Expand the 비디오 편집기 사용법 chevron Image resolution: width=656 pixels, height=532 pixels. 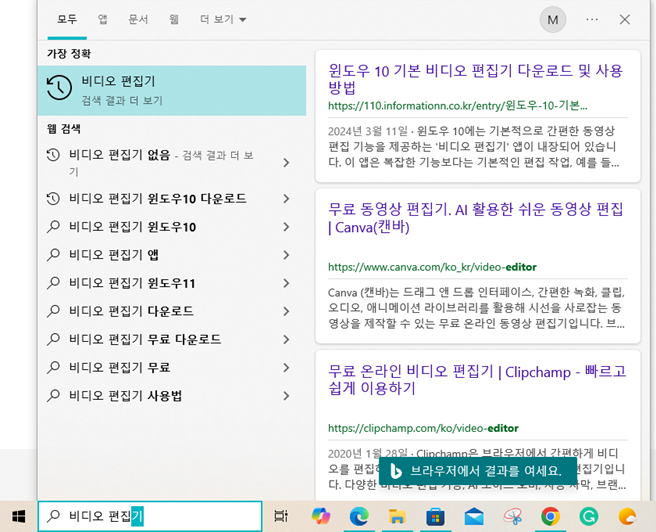click(286, 396)
